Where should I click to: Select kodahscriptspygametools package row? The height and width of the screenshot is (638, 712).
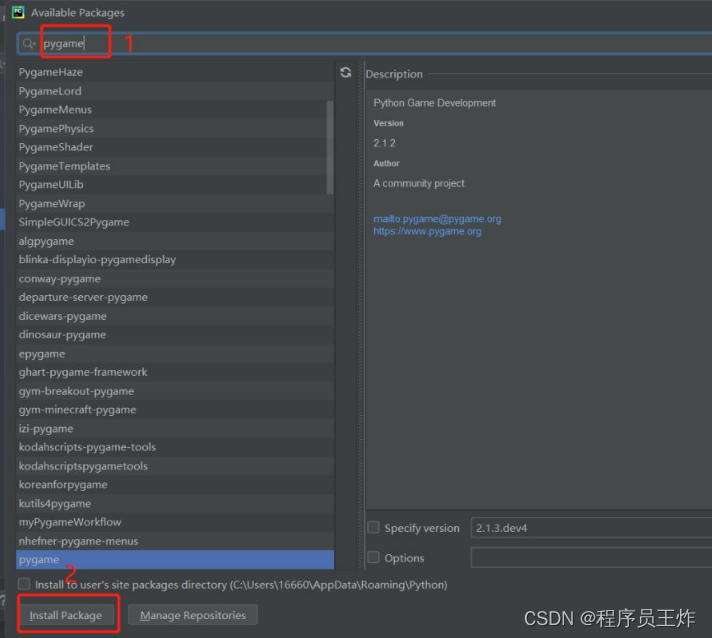175,466
